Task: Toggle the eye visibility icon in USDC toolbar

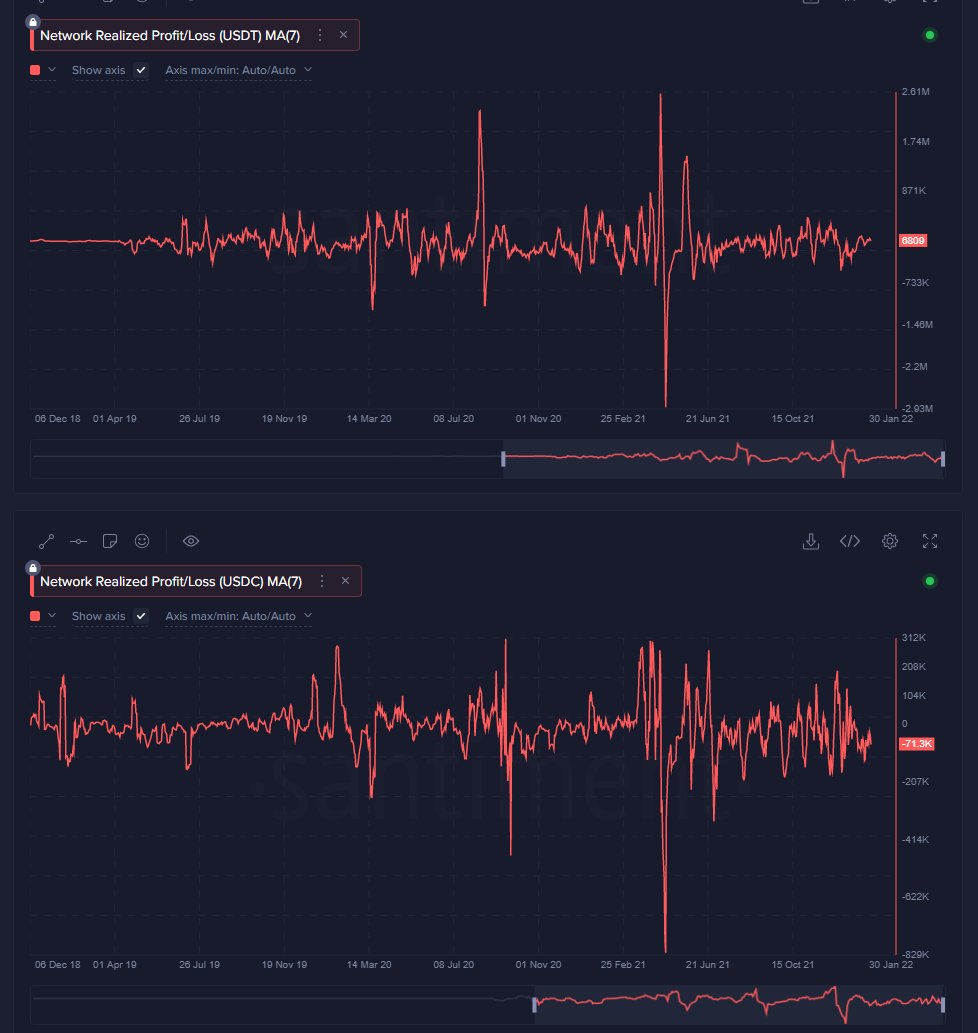Action: pos(191,541)
